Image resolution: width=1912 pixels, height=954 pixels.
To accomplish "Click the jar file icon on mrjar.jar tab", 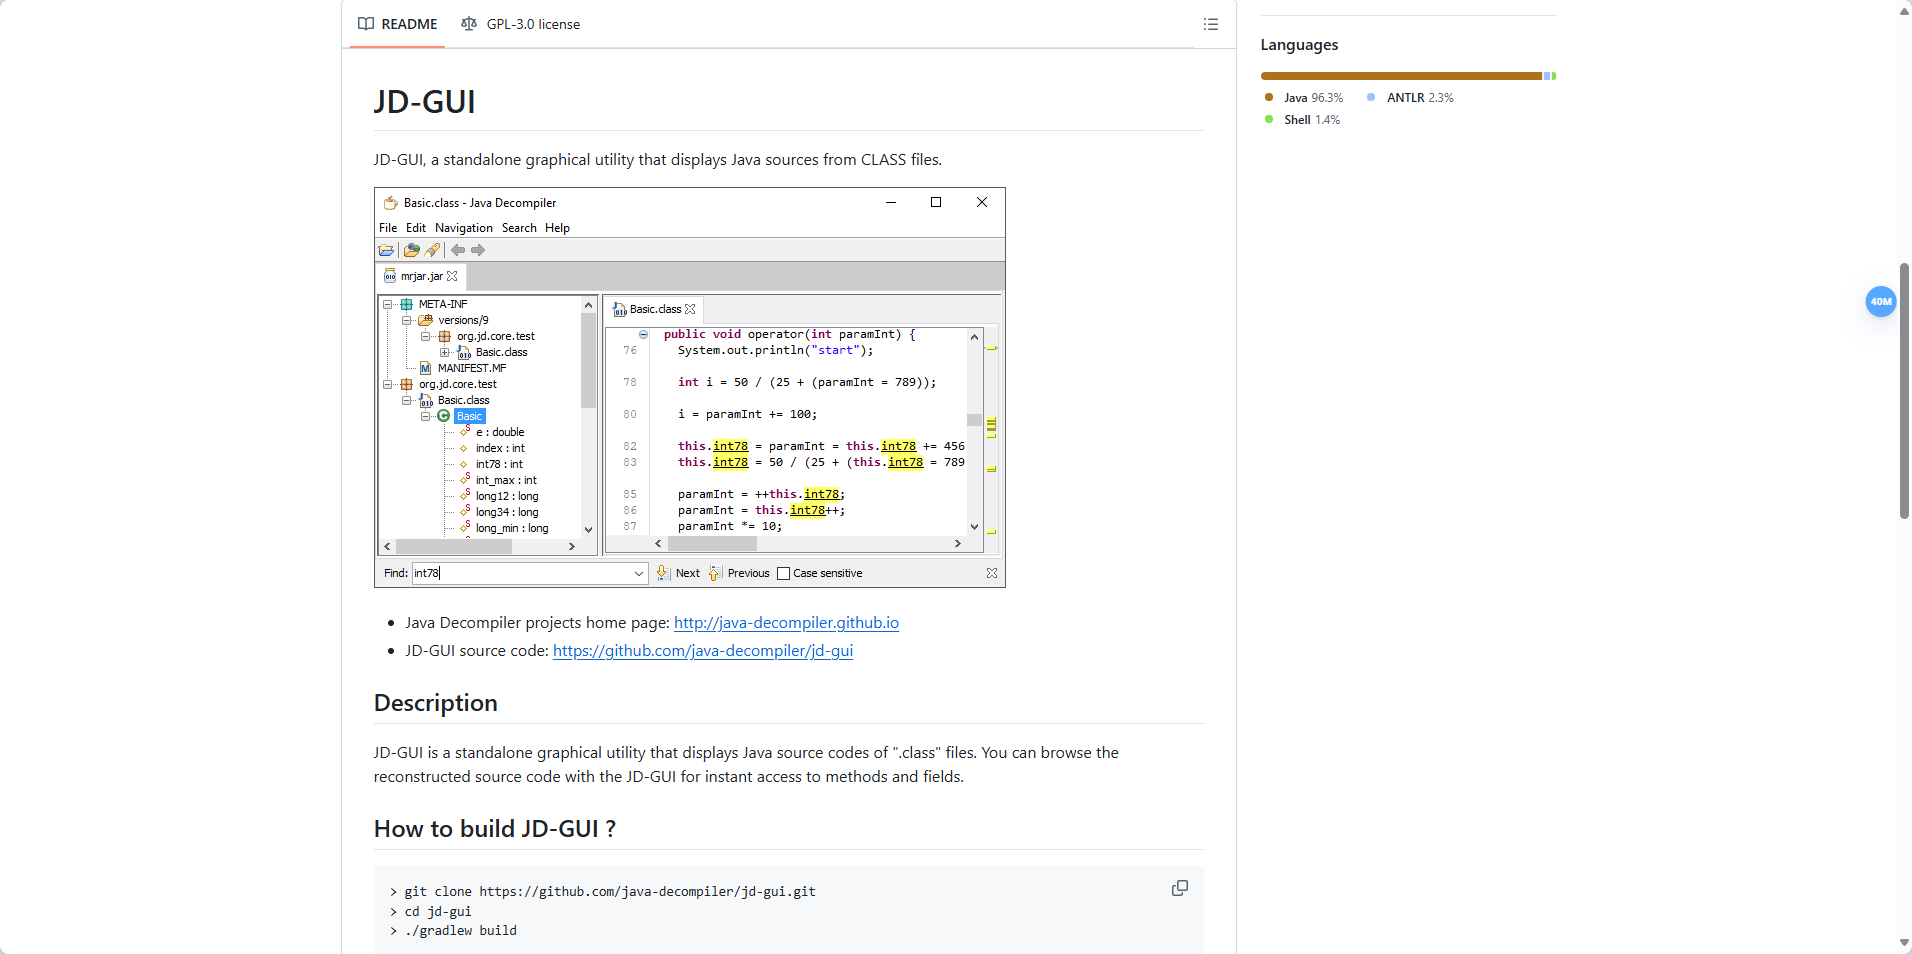I will 390,276.
